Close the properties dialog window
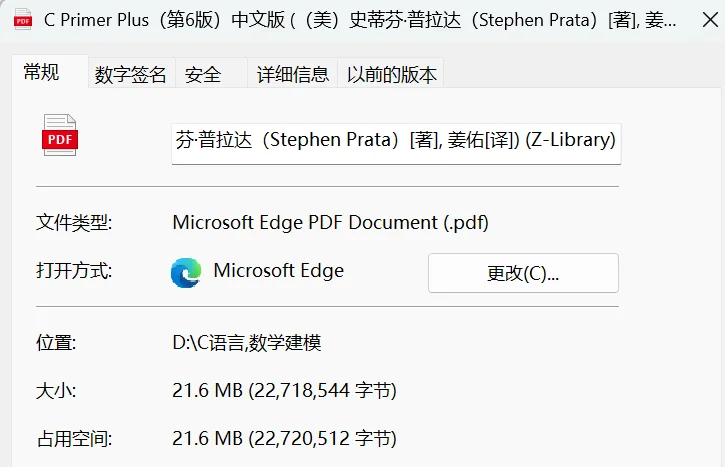This screenshot has width=725, height=467. (x=710, y=20)
